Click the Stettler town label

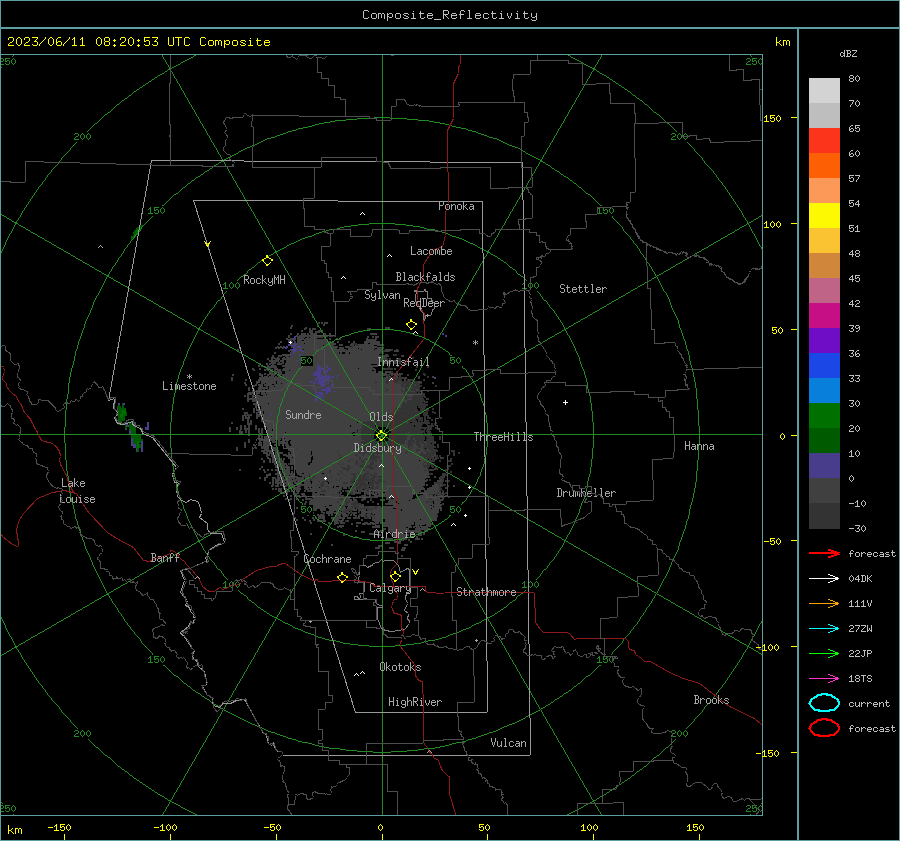tap(583, 289)
